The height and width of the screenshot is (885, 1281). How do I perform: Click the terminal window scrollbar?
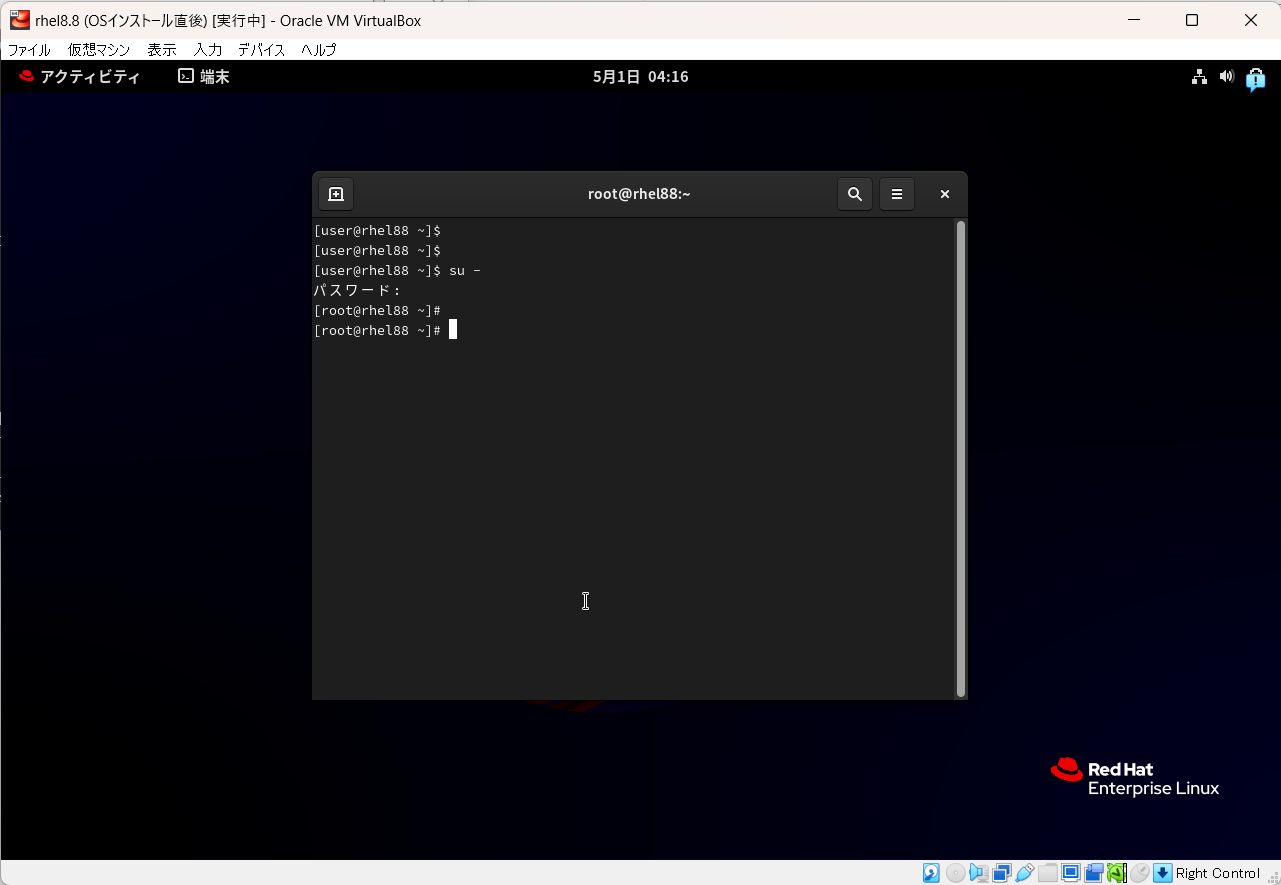coord(959,450)
